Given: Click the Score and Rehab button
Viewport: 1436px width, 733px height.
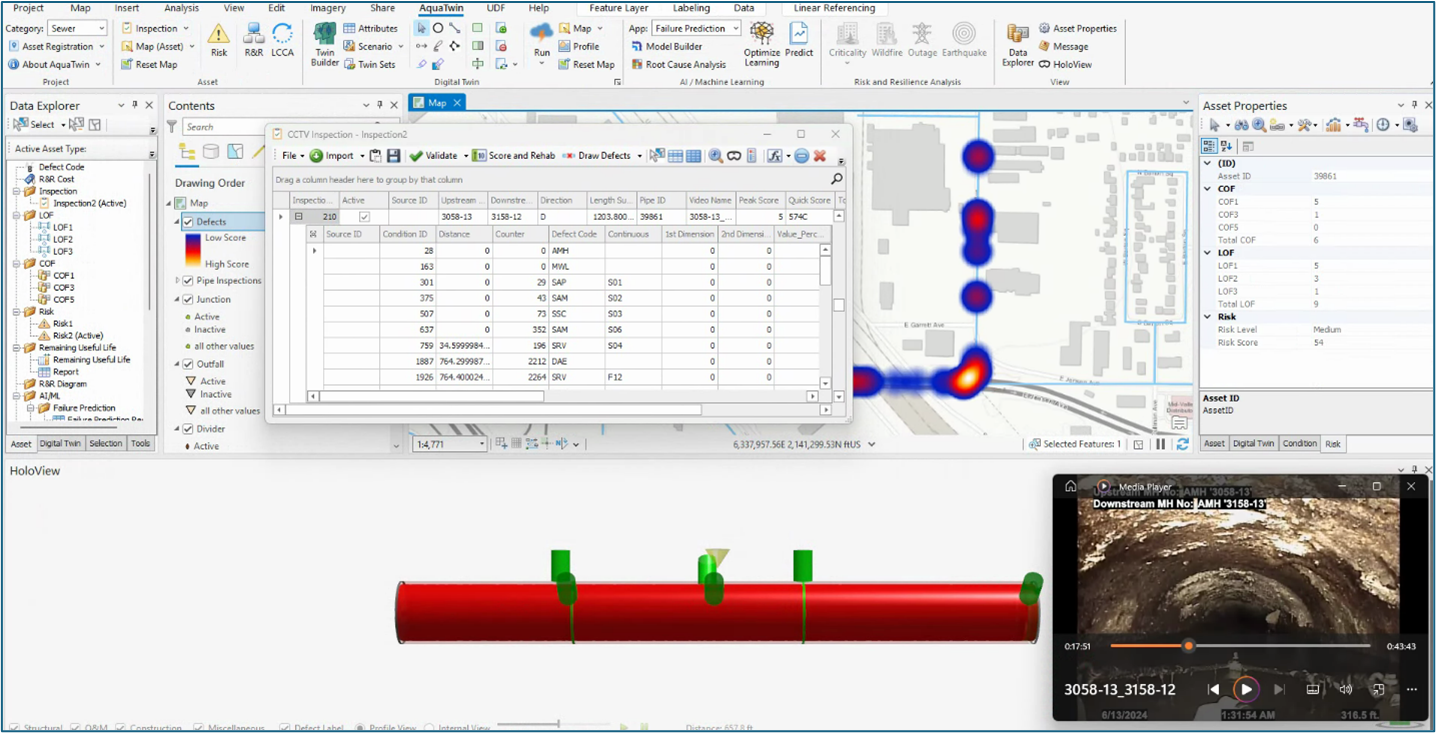Looking at the screenshot, I should click(514, 156).
